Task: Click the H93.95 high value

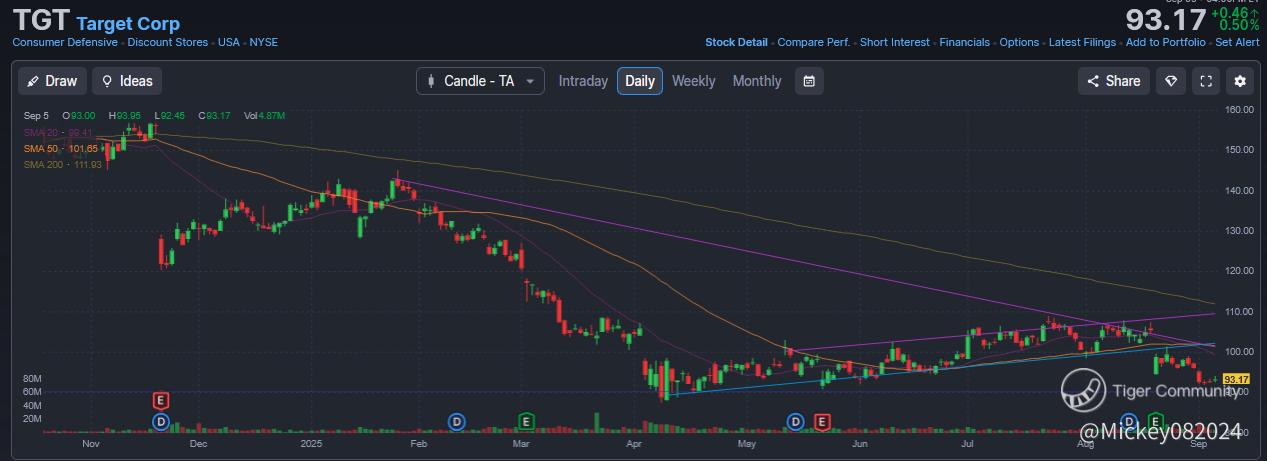Action: coord(126,116)
